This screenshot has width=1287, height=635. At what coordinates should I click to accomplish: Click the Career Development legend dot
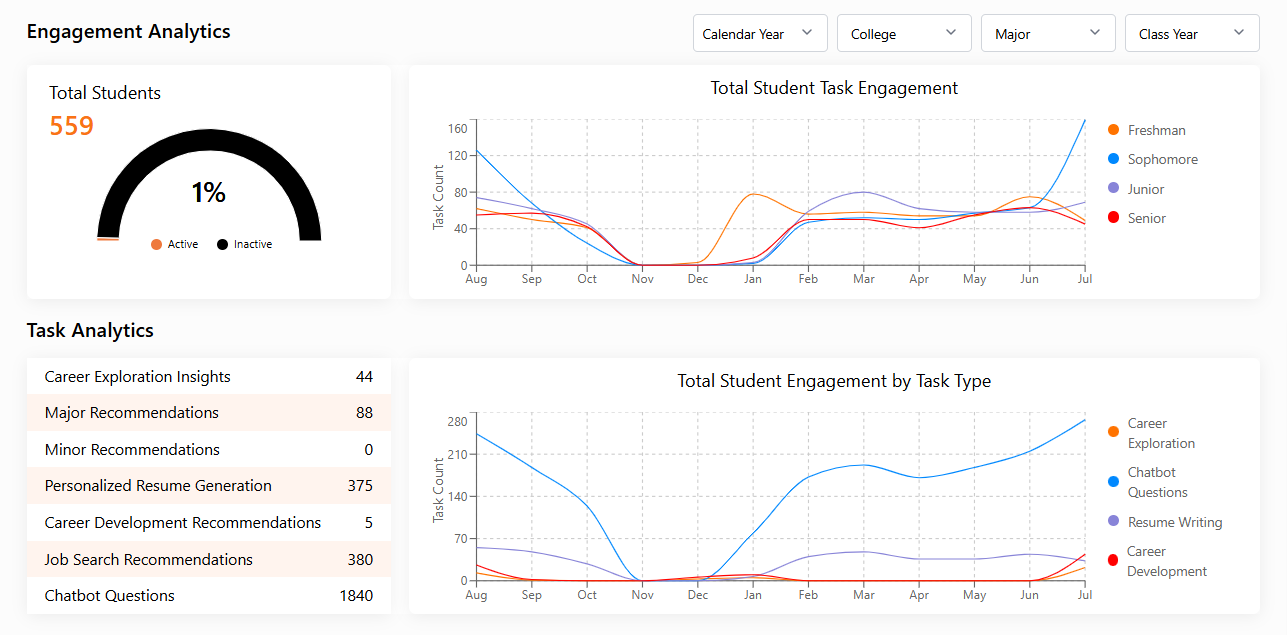click(x=1113, y=560)
